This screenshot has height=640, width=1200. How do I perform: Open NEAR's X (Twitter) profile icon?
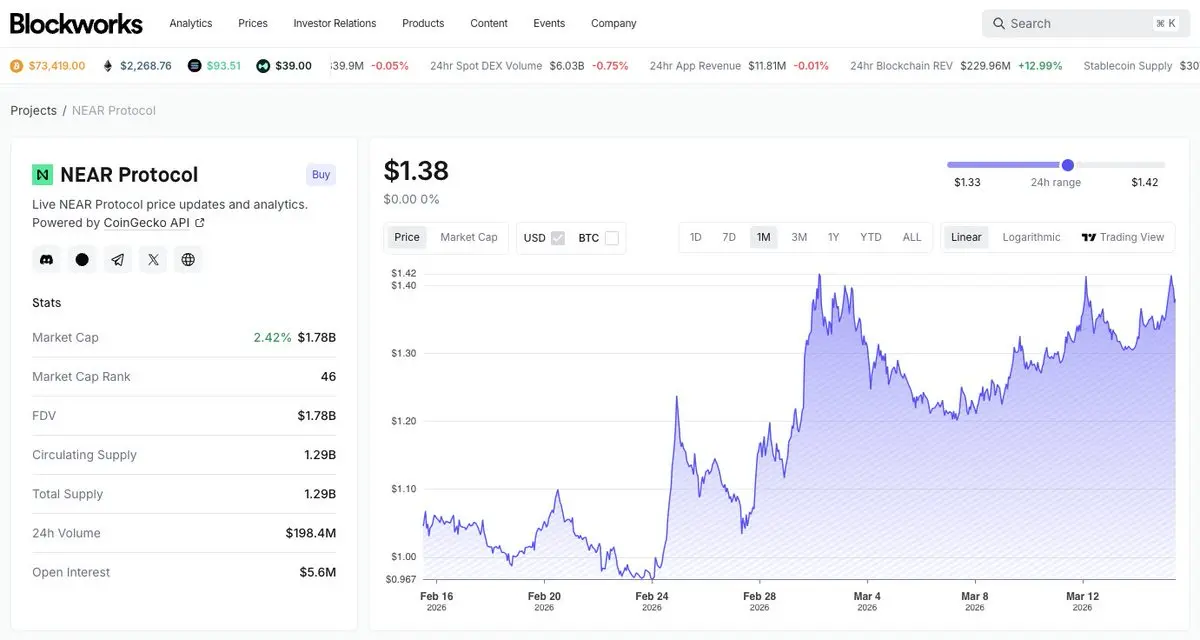coord(153,260)
